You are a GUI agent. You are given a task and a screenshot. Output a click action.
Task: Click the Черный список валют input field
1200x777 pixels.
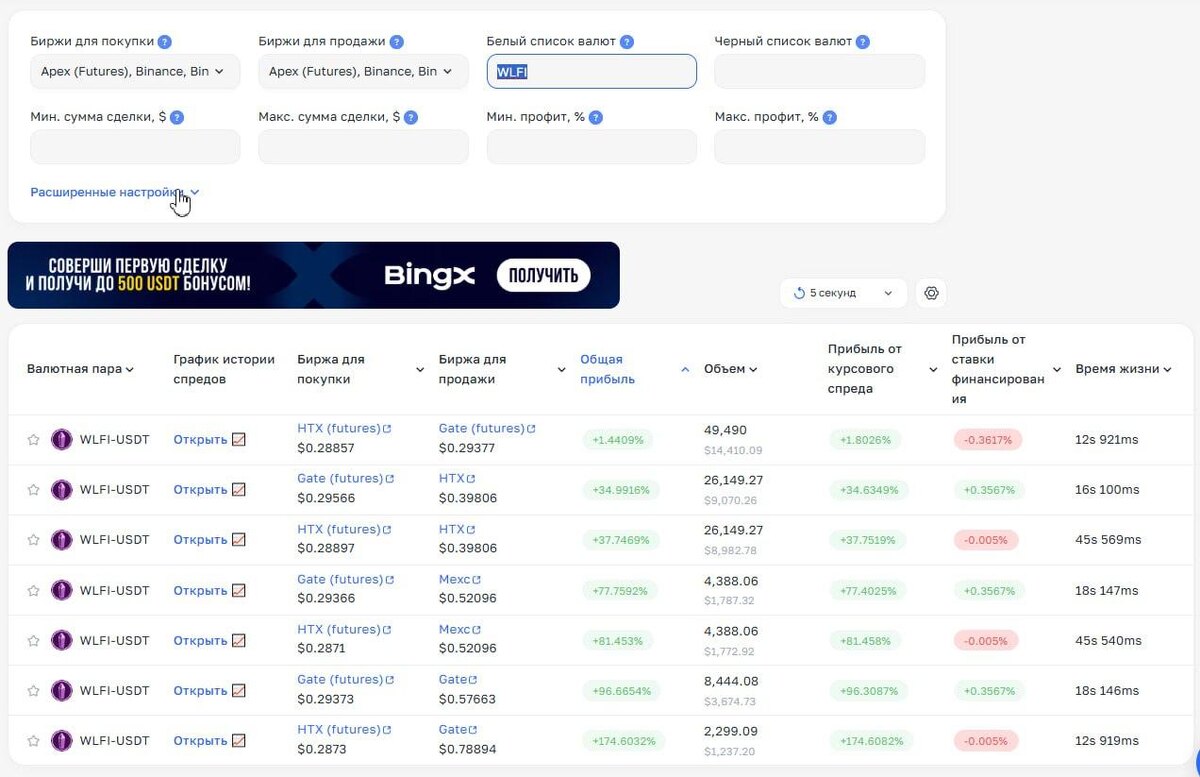point(819,72)
